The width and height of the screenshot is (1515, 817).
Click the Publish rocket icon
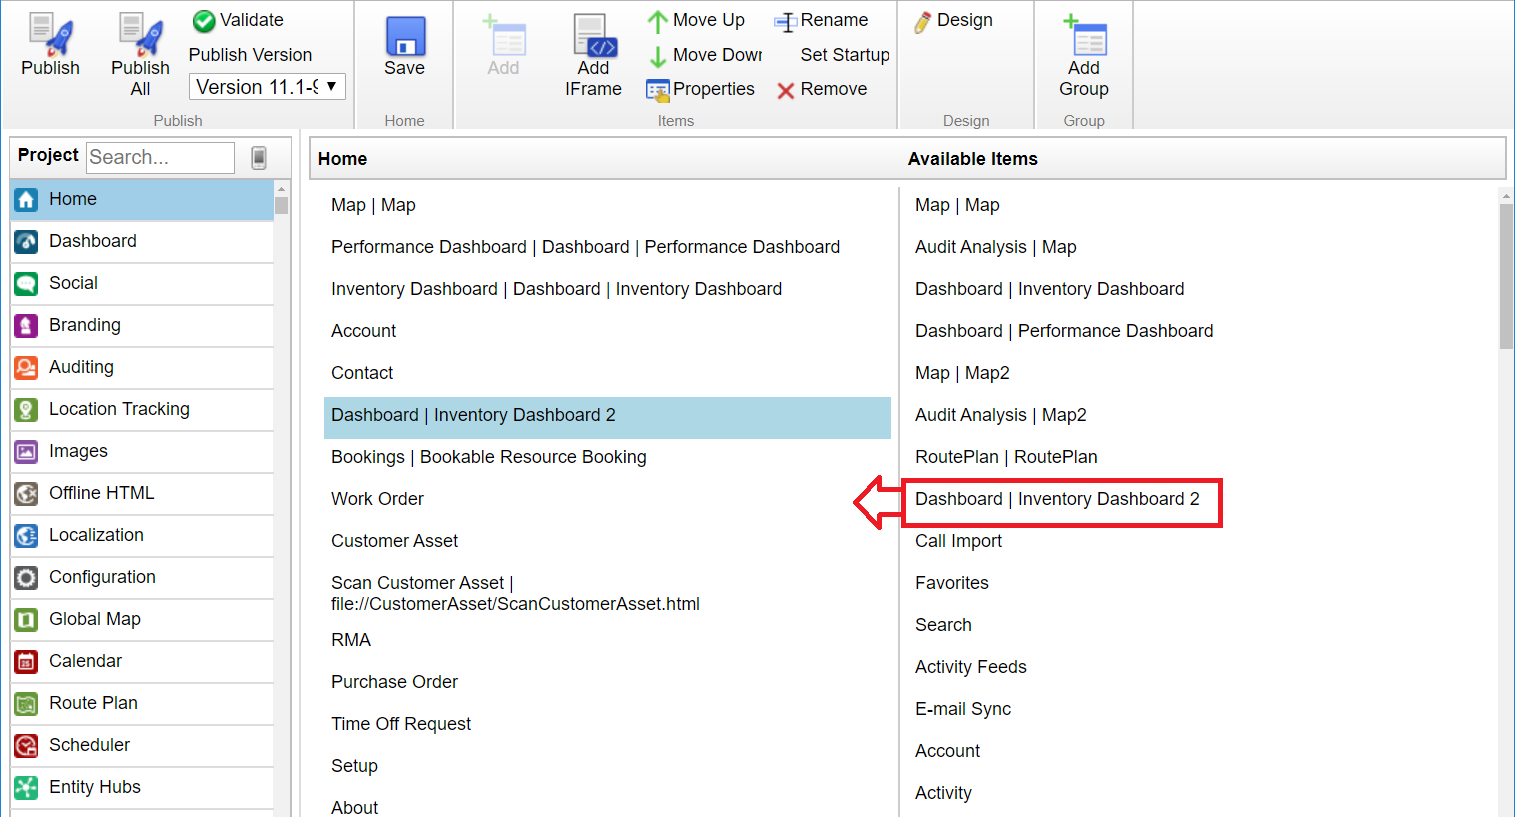coord(50,36)
